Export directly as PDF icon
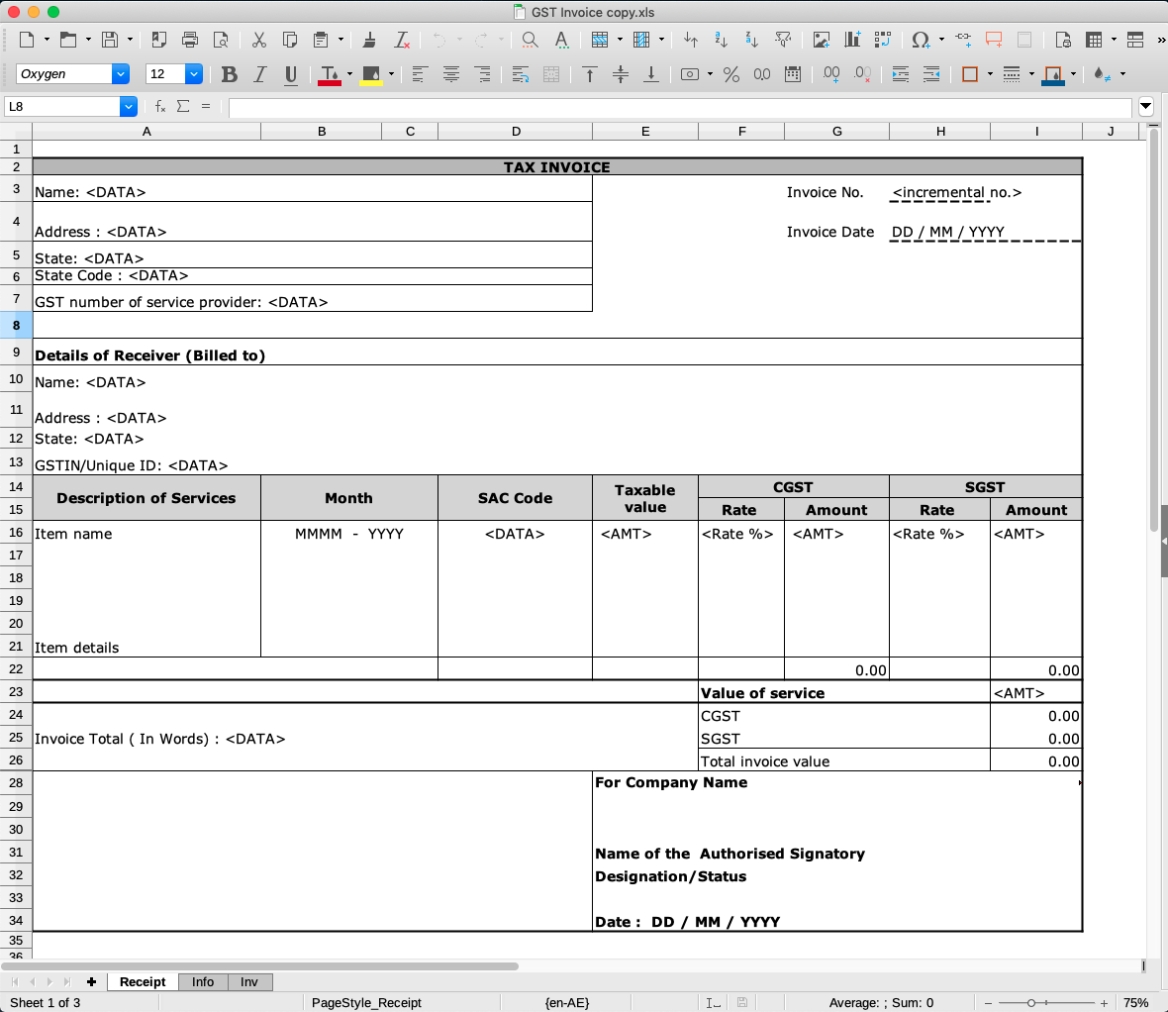Screen dimensions: 1168x1012 pos(159,39)
